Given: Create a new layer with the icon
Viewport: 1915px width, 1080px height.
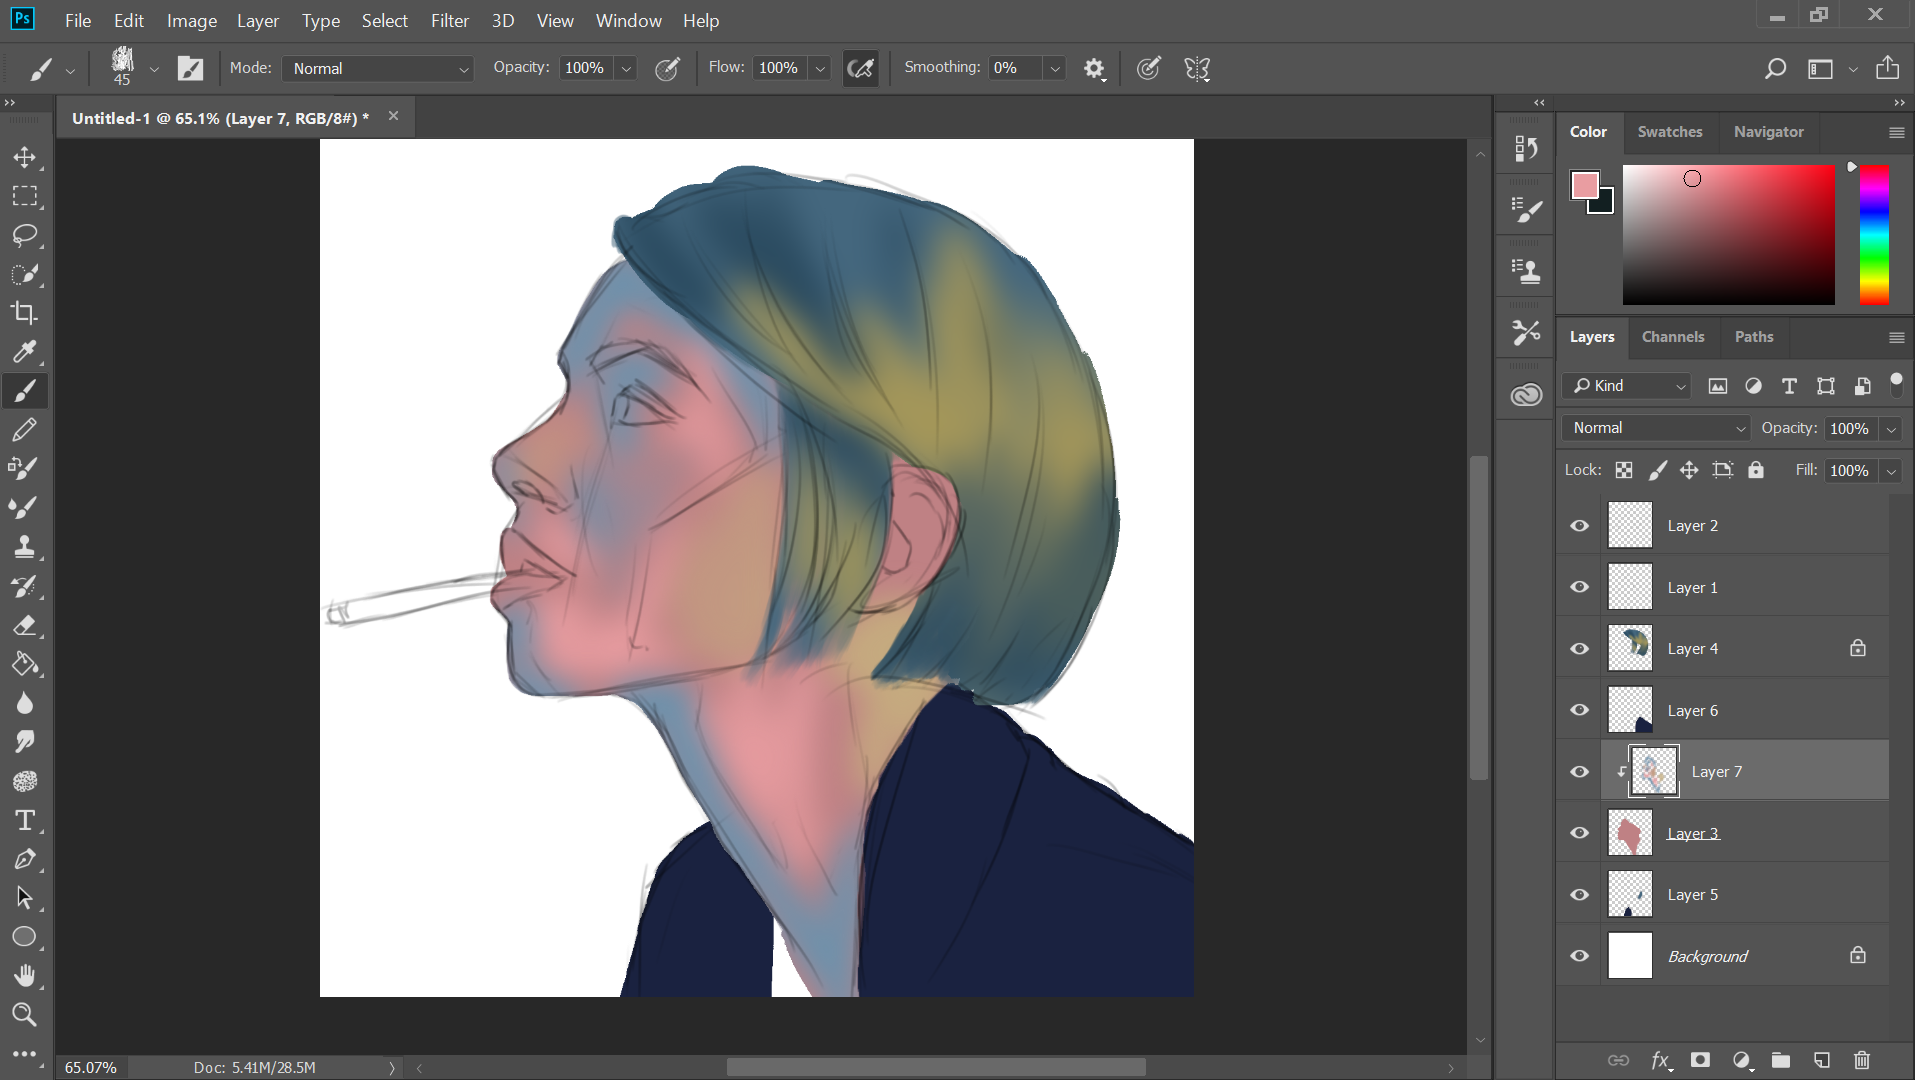Looking at the screenshot, I should tap(1821, 1060).
